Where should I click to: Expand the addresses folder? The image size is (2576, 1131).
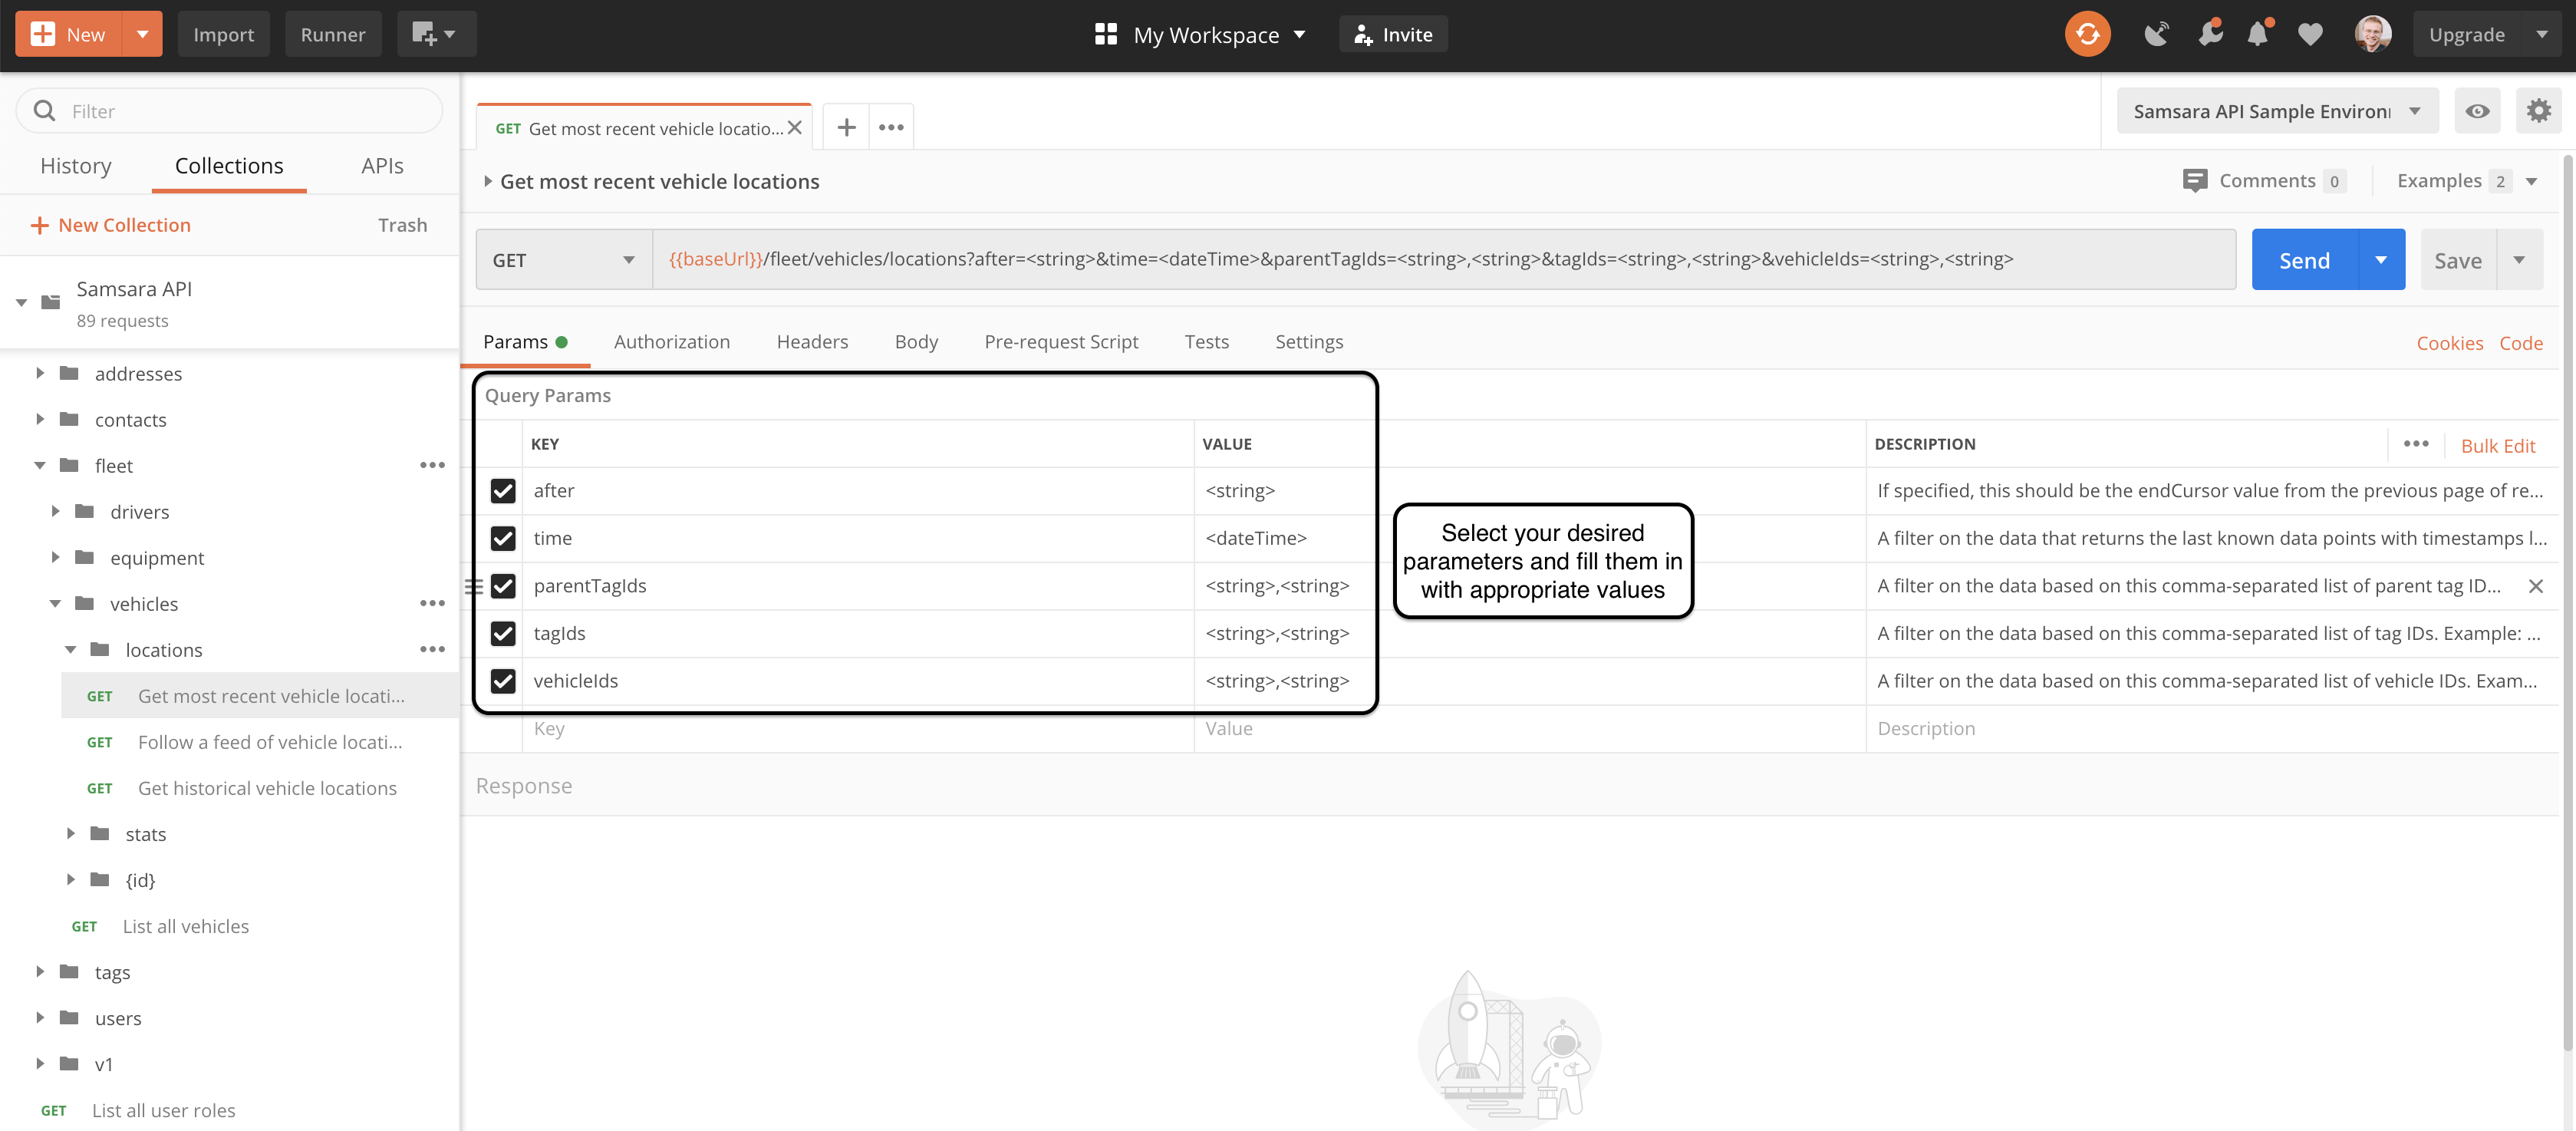point(40,373)
